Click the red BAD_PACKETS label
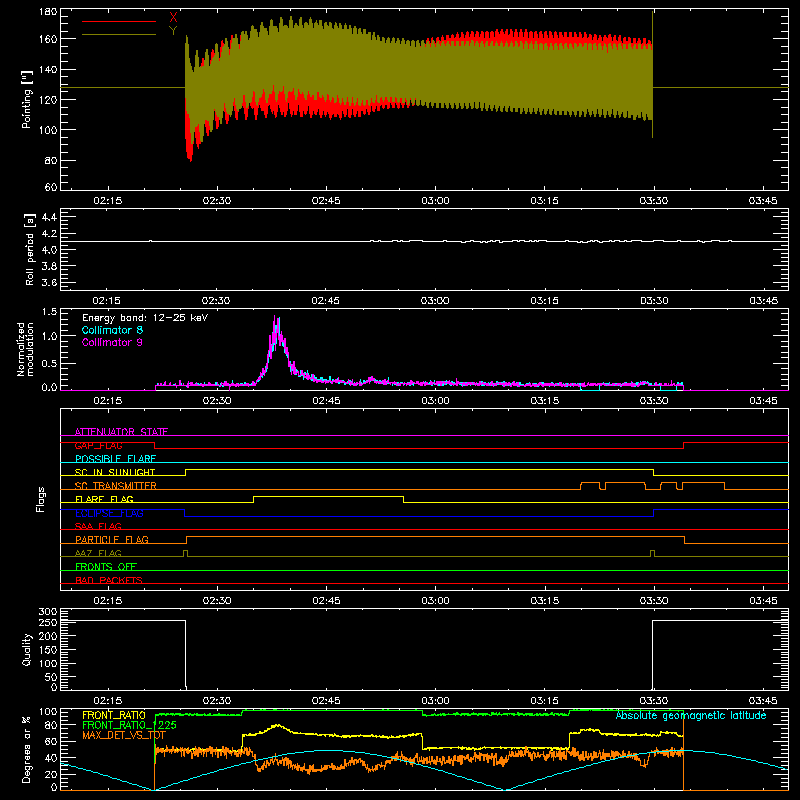The image size is (800, 800). pos(109,580)
